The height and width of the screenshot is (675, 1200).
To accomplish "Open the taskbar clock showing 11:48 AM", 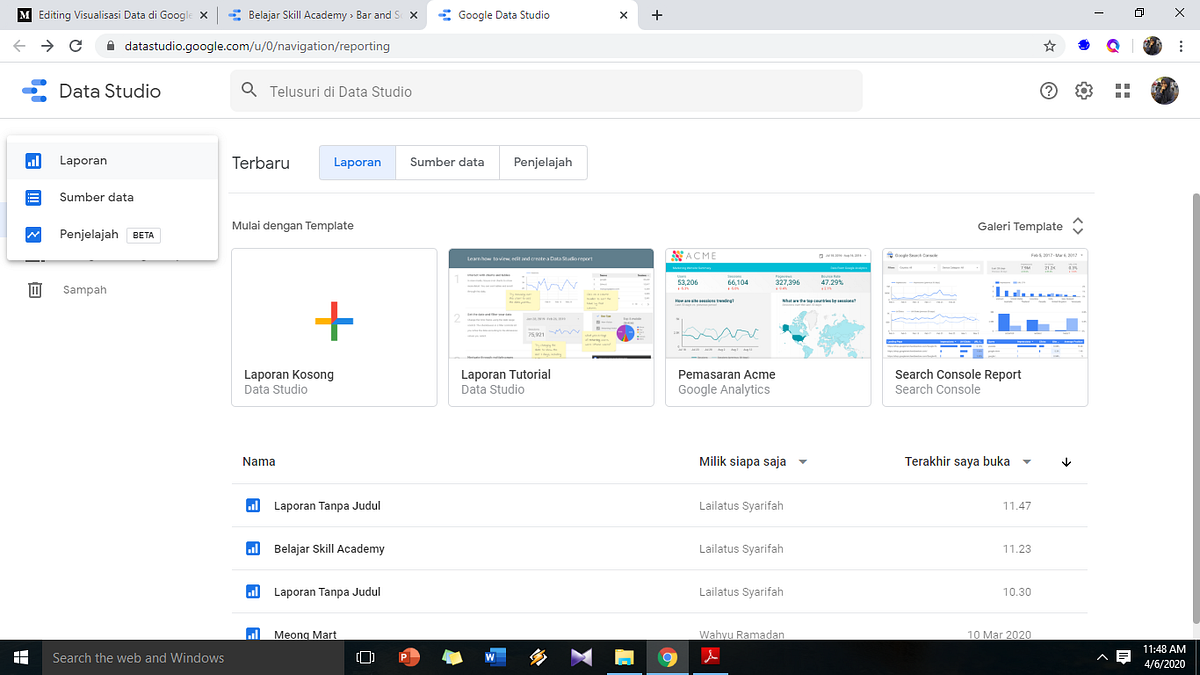I will (x=1164, y=657).
